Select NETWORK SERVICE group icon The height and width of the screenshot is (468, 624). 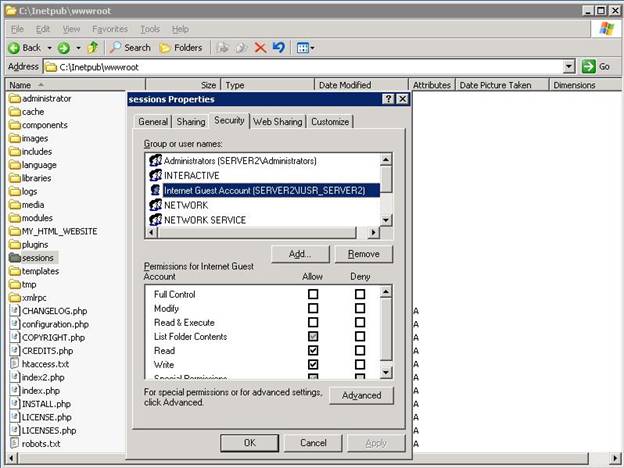coord(155,220)
